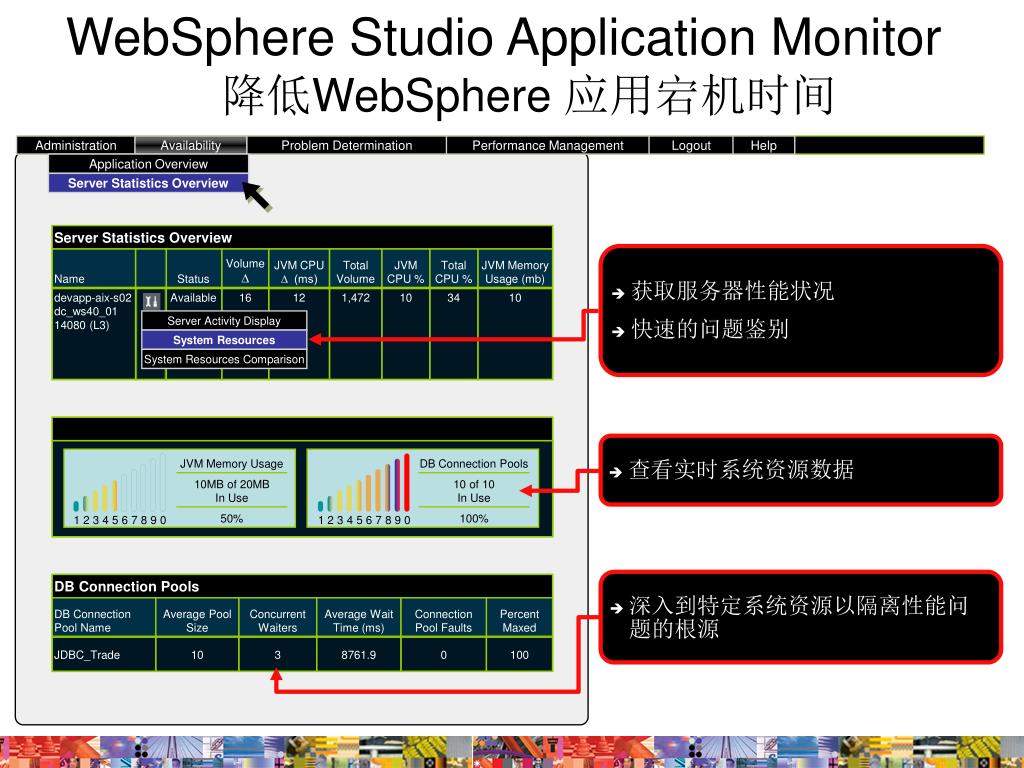Click the devapp-aix-s02 server name

(x=93, y=298)
